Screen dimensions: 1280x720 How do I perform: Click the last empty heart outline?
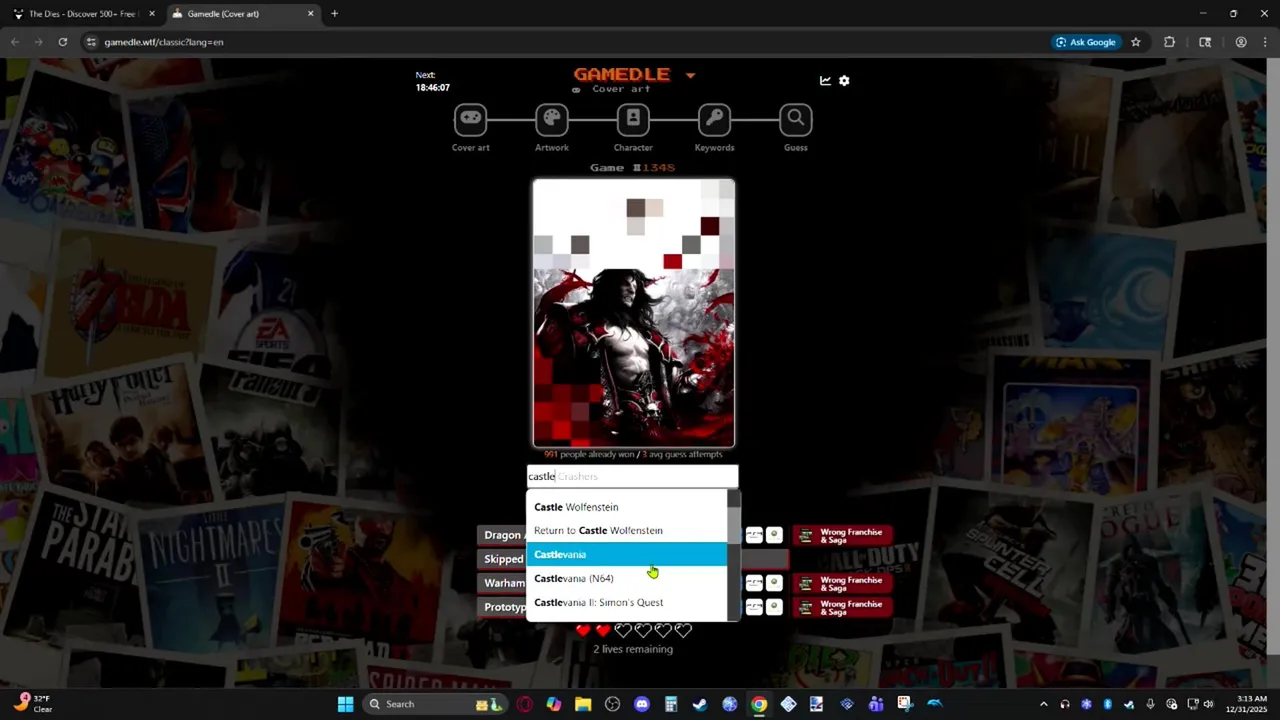[683, 630]
